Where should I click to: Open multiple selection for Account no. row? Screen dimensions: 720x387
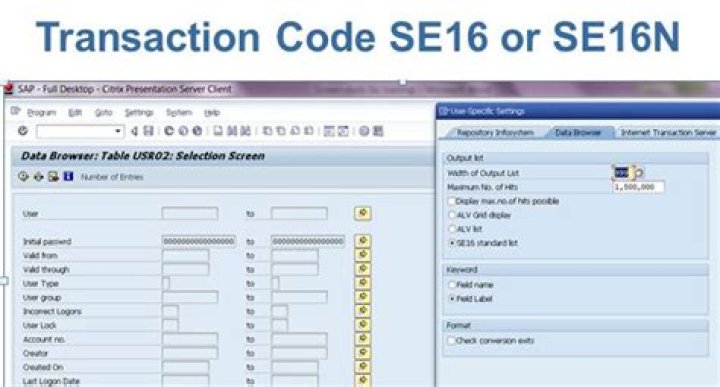363,339
